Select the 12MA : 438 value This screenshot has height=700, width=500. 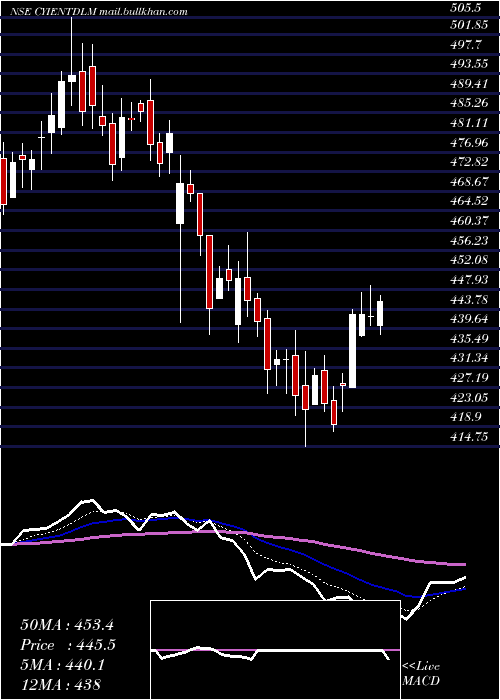[60, 685]
